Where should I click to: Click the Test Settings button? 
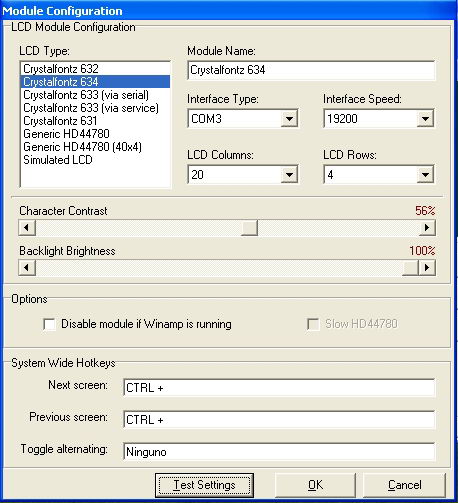pyautogui.click(x=204, y=485)
